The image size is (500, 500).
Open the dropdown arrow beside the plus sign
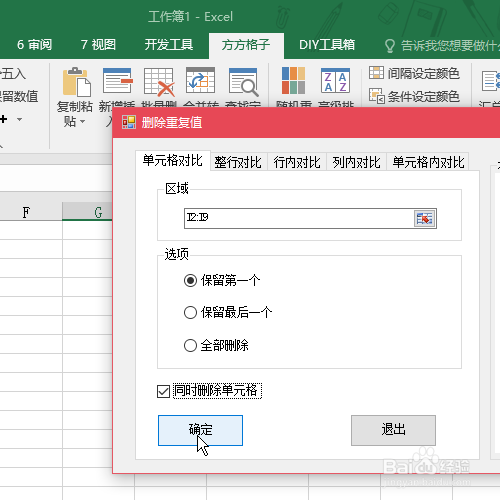coord(20,119)
